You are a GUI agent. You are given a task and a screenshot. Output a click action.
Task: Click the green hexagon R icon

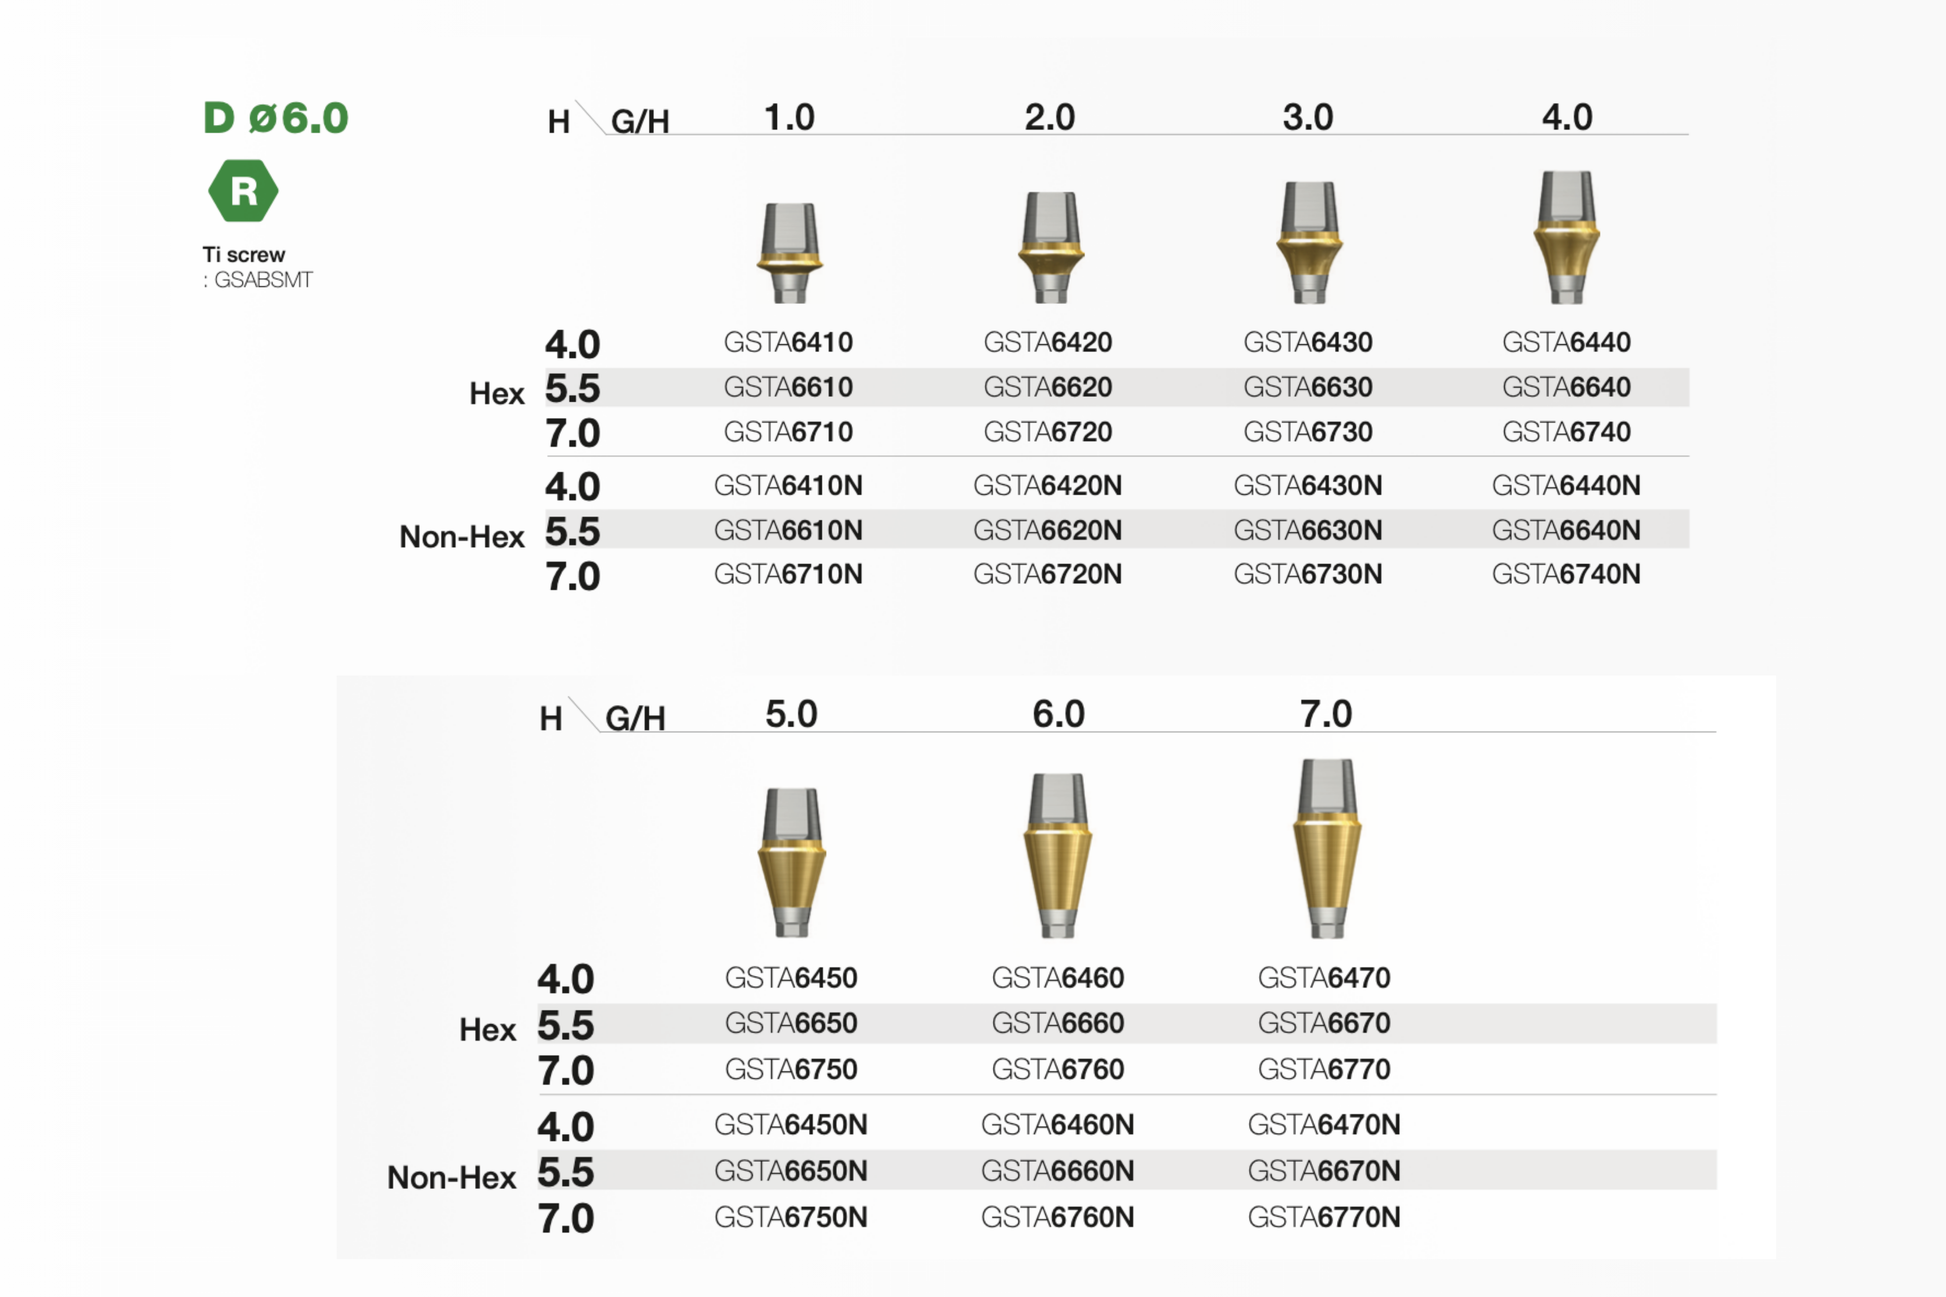243,191
